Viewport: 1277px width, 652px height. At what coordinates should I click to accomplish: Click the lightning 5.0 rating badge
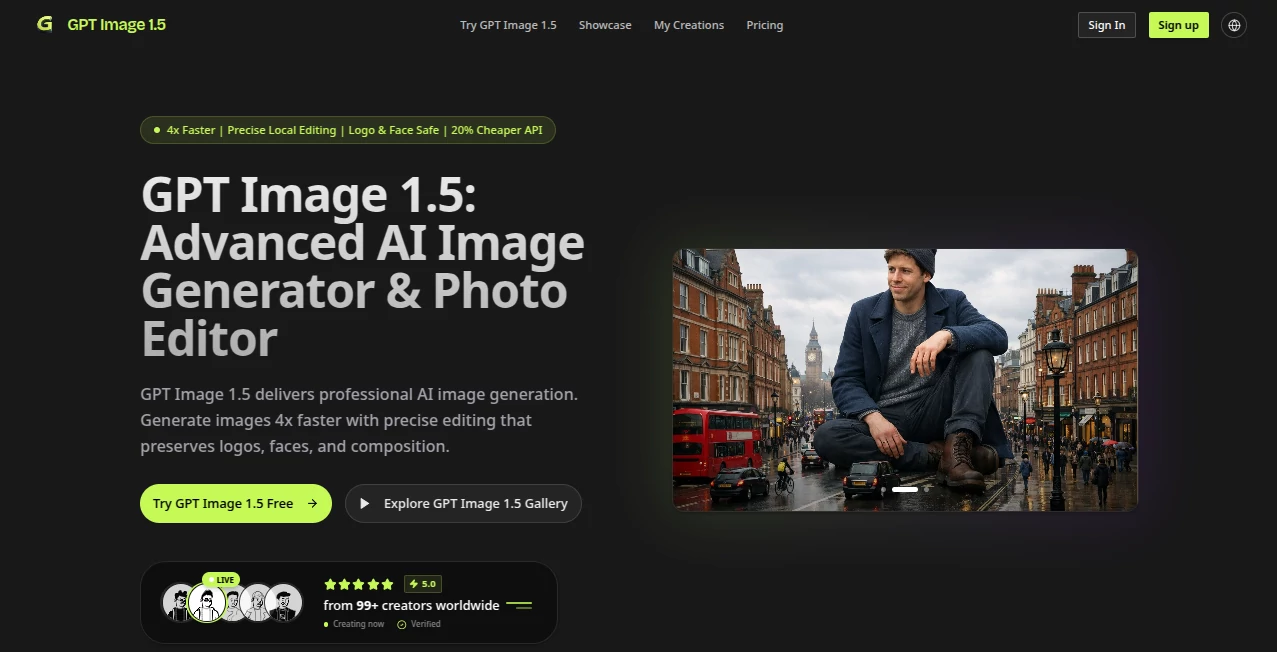pyautogui.click(x=422, y=583)
